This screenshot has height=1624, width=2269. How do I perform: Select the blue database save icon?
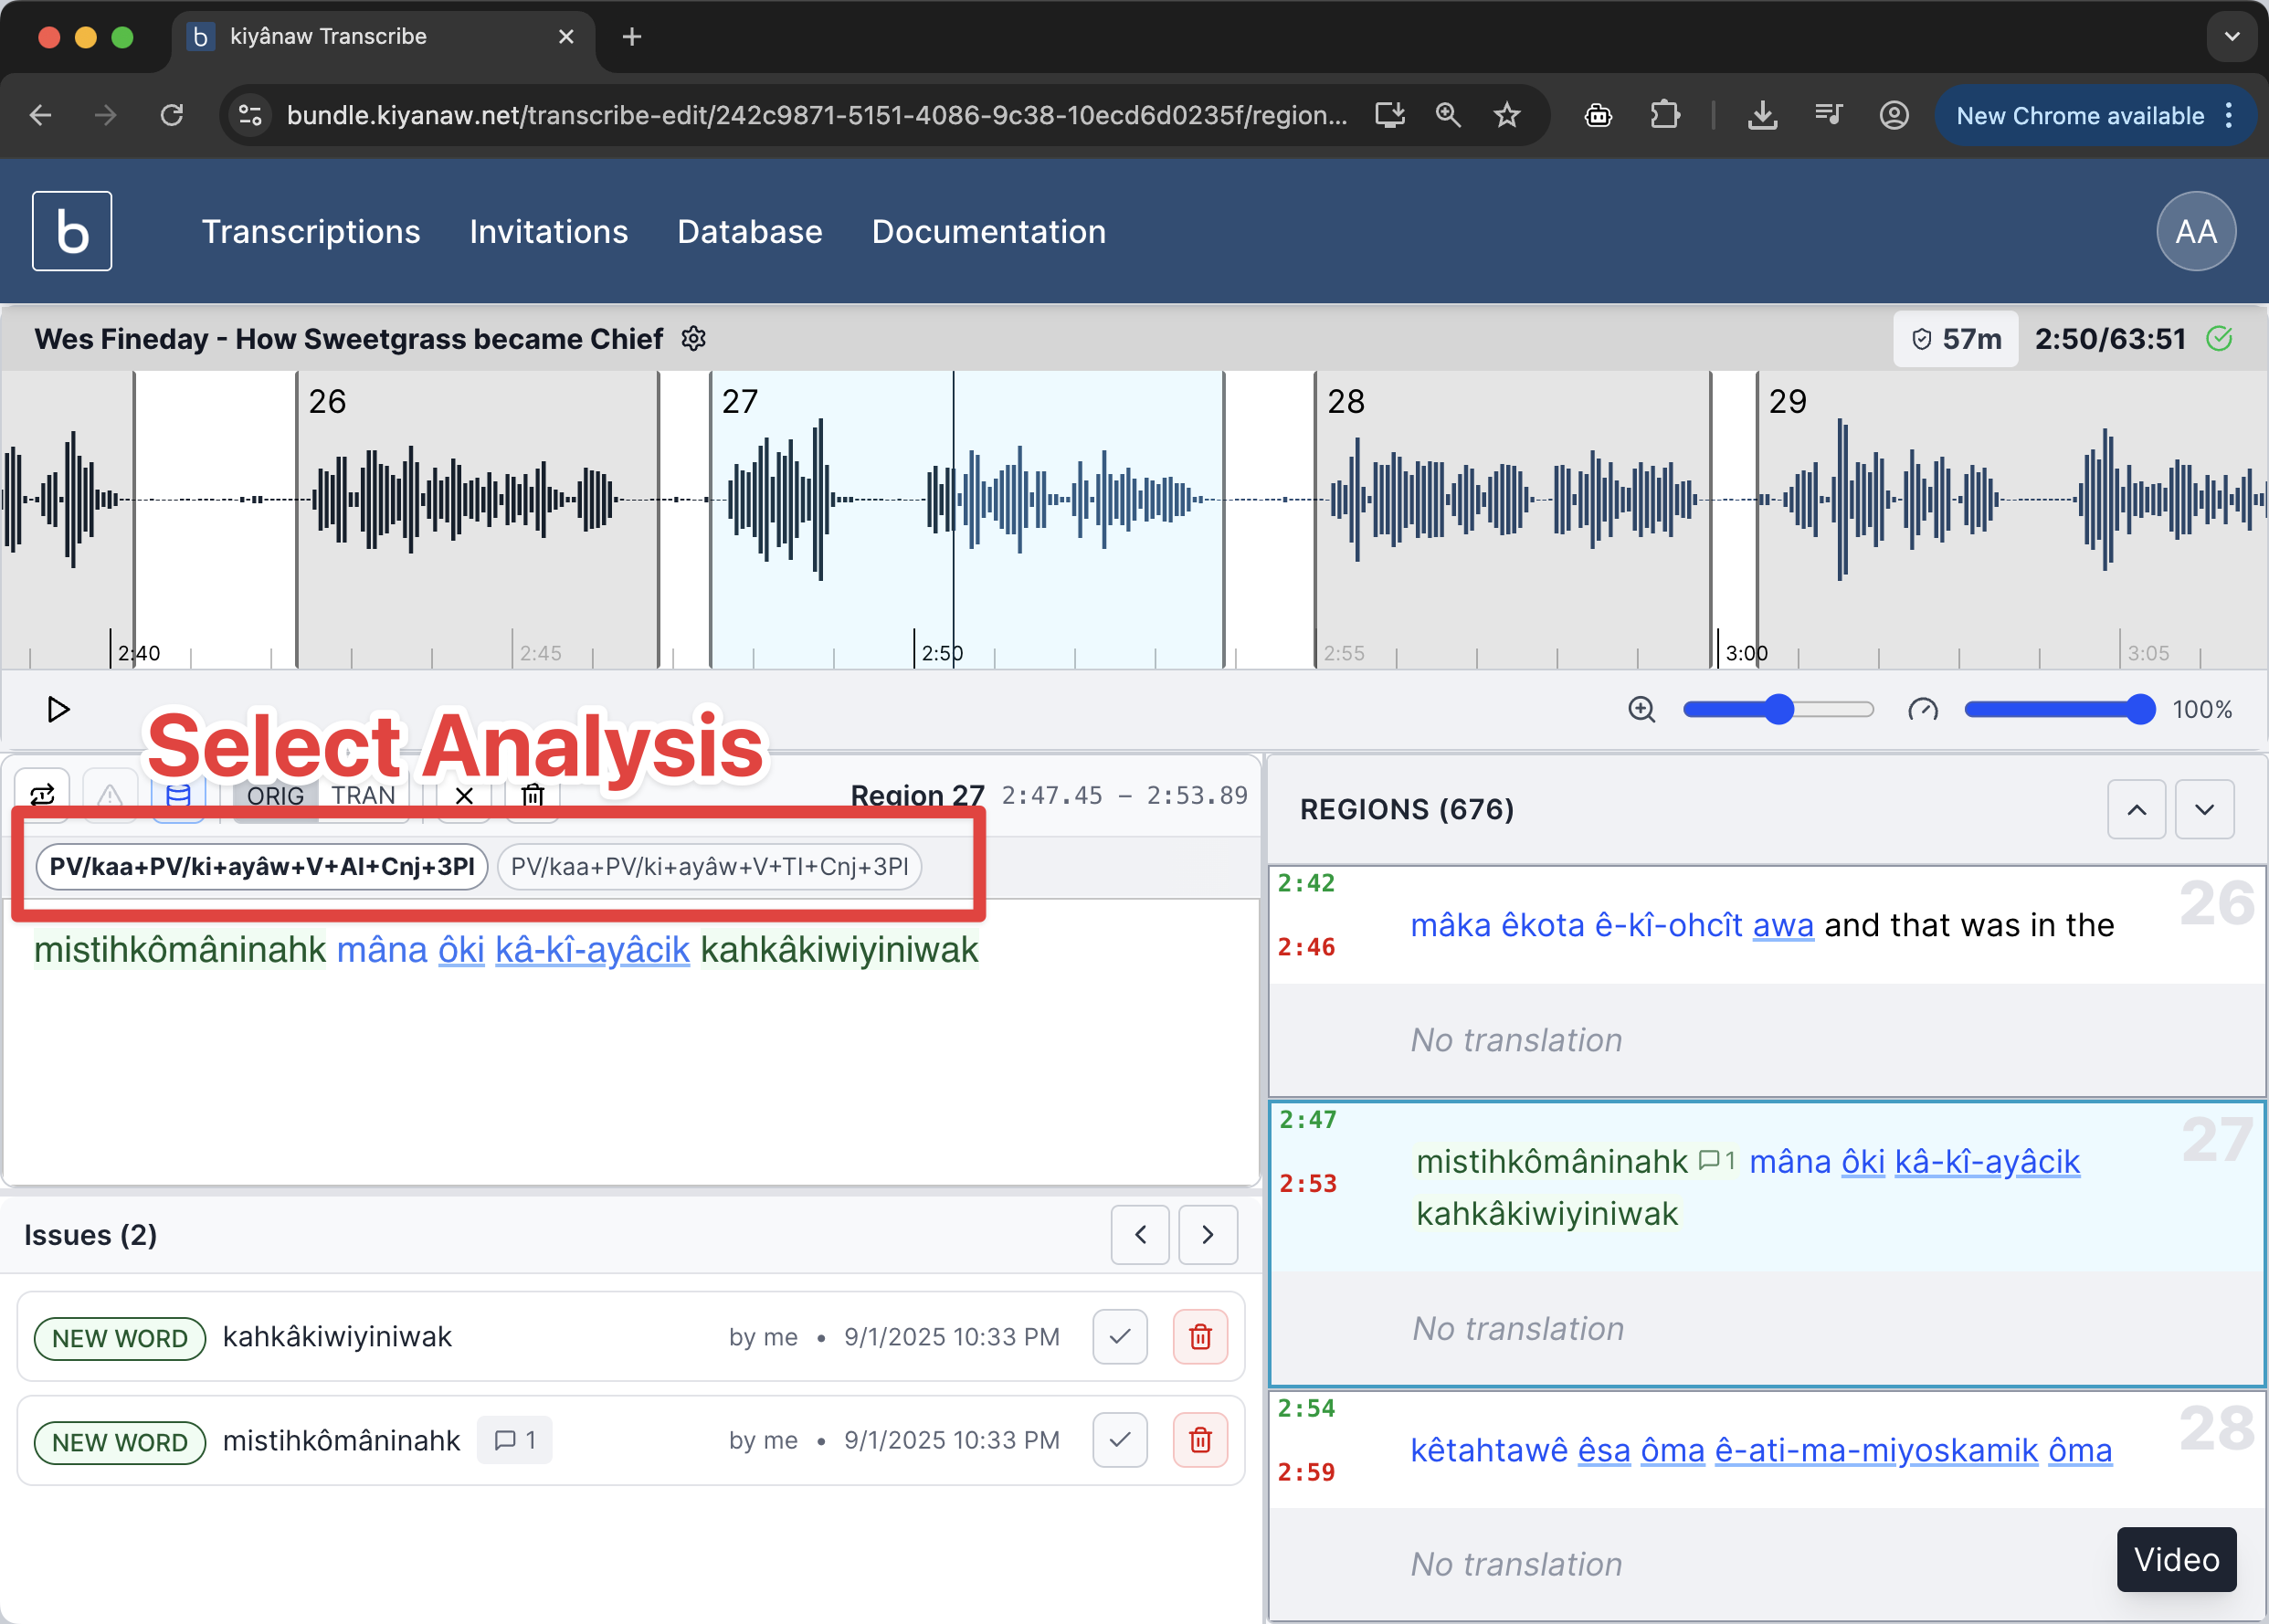pyautogui.click(x=179, y=795)
